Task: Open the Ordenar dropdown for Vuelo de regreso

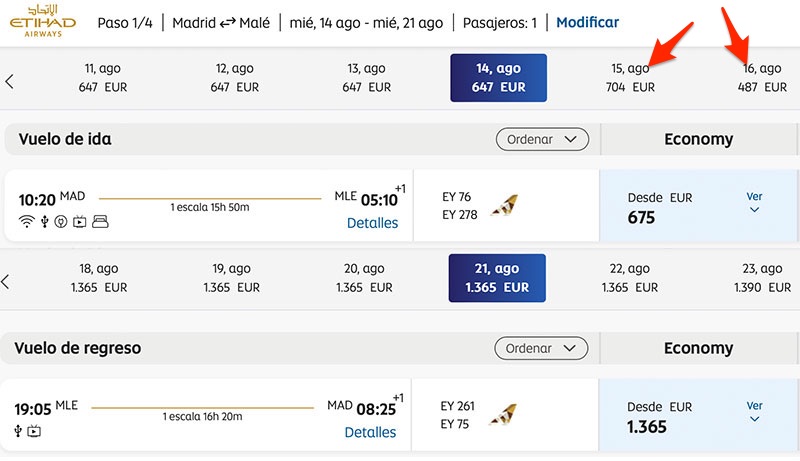Action: point(541,348)
